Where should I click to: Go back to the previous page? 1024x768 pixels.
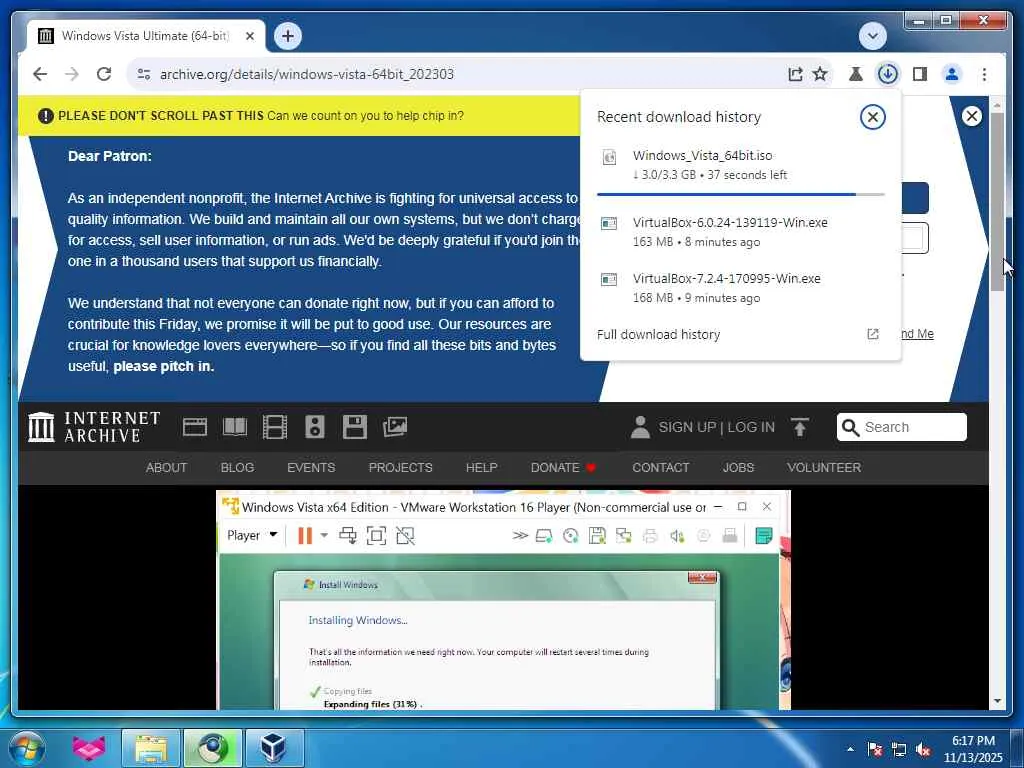point(40,74)
